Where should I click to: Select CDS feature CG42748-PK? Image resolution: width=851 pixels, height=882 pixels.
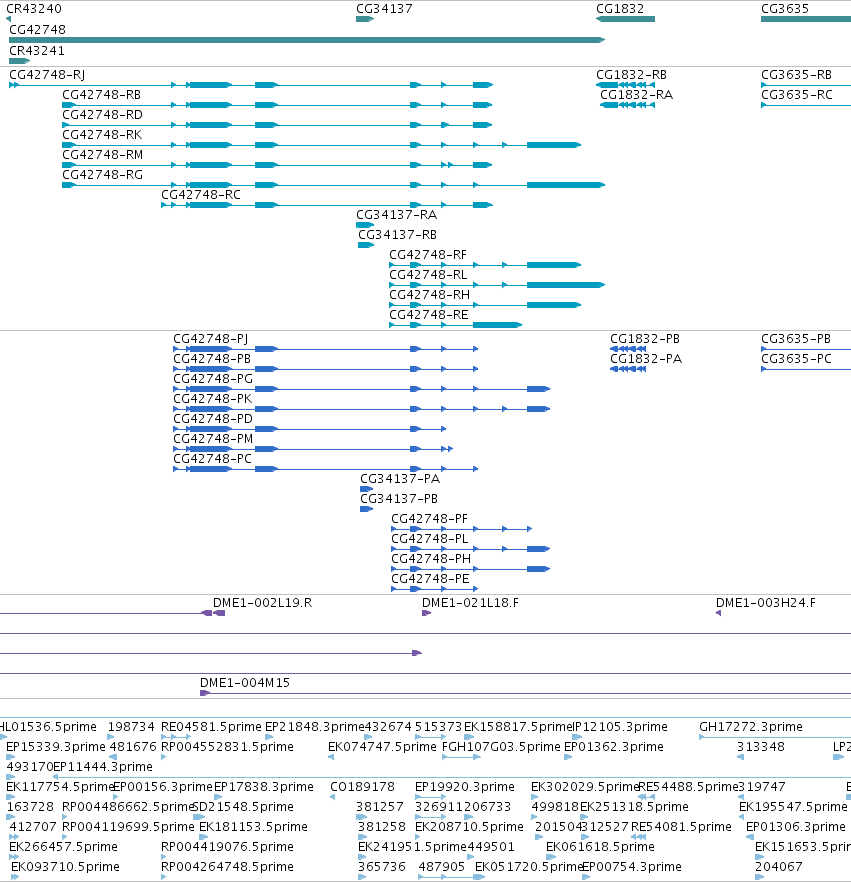coord(362,409)
